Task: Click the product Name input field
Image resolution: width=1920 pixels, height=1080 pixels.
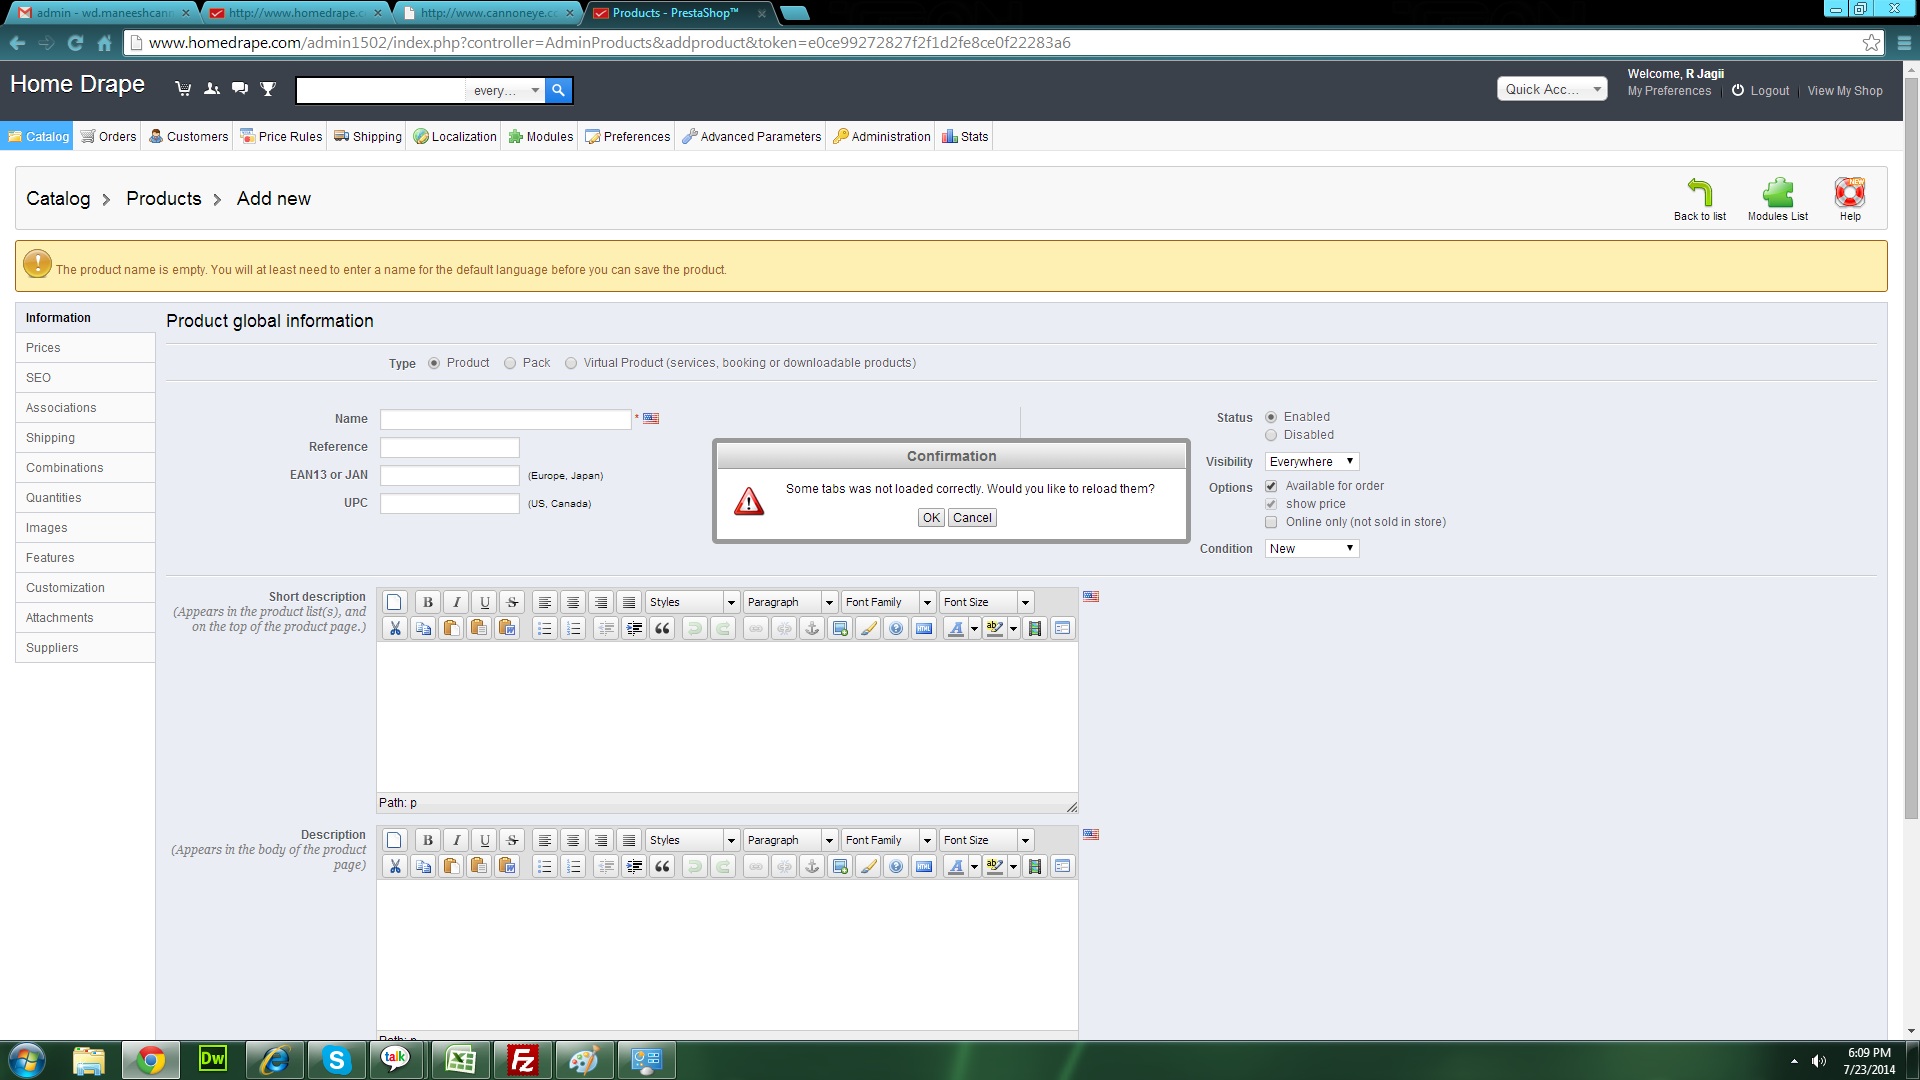Action: coord(505,420)
